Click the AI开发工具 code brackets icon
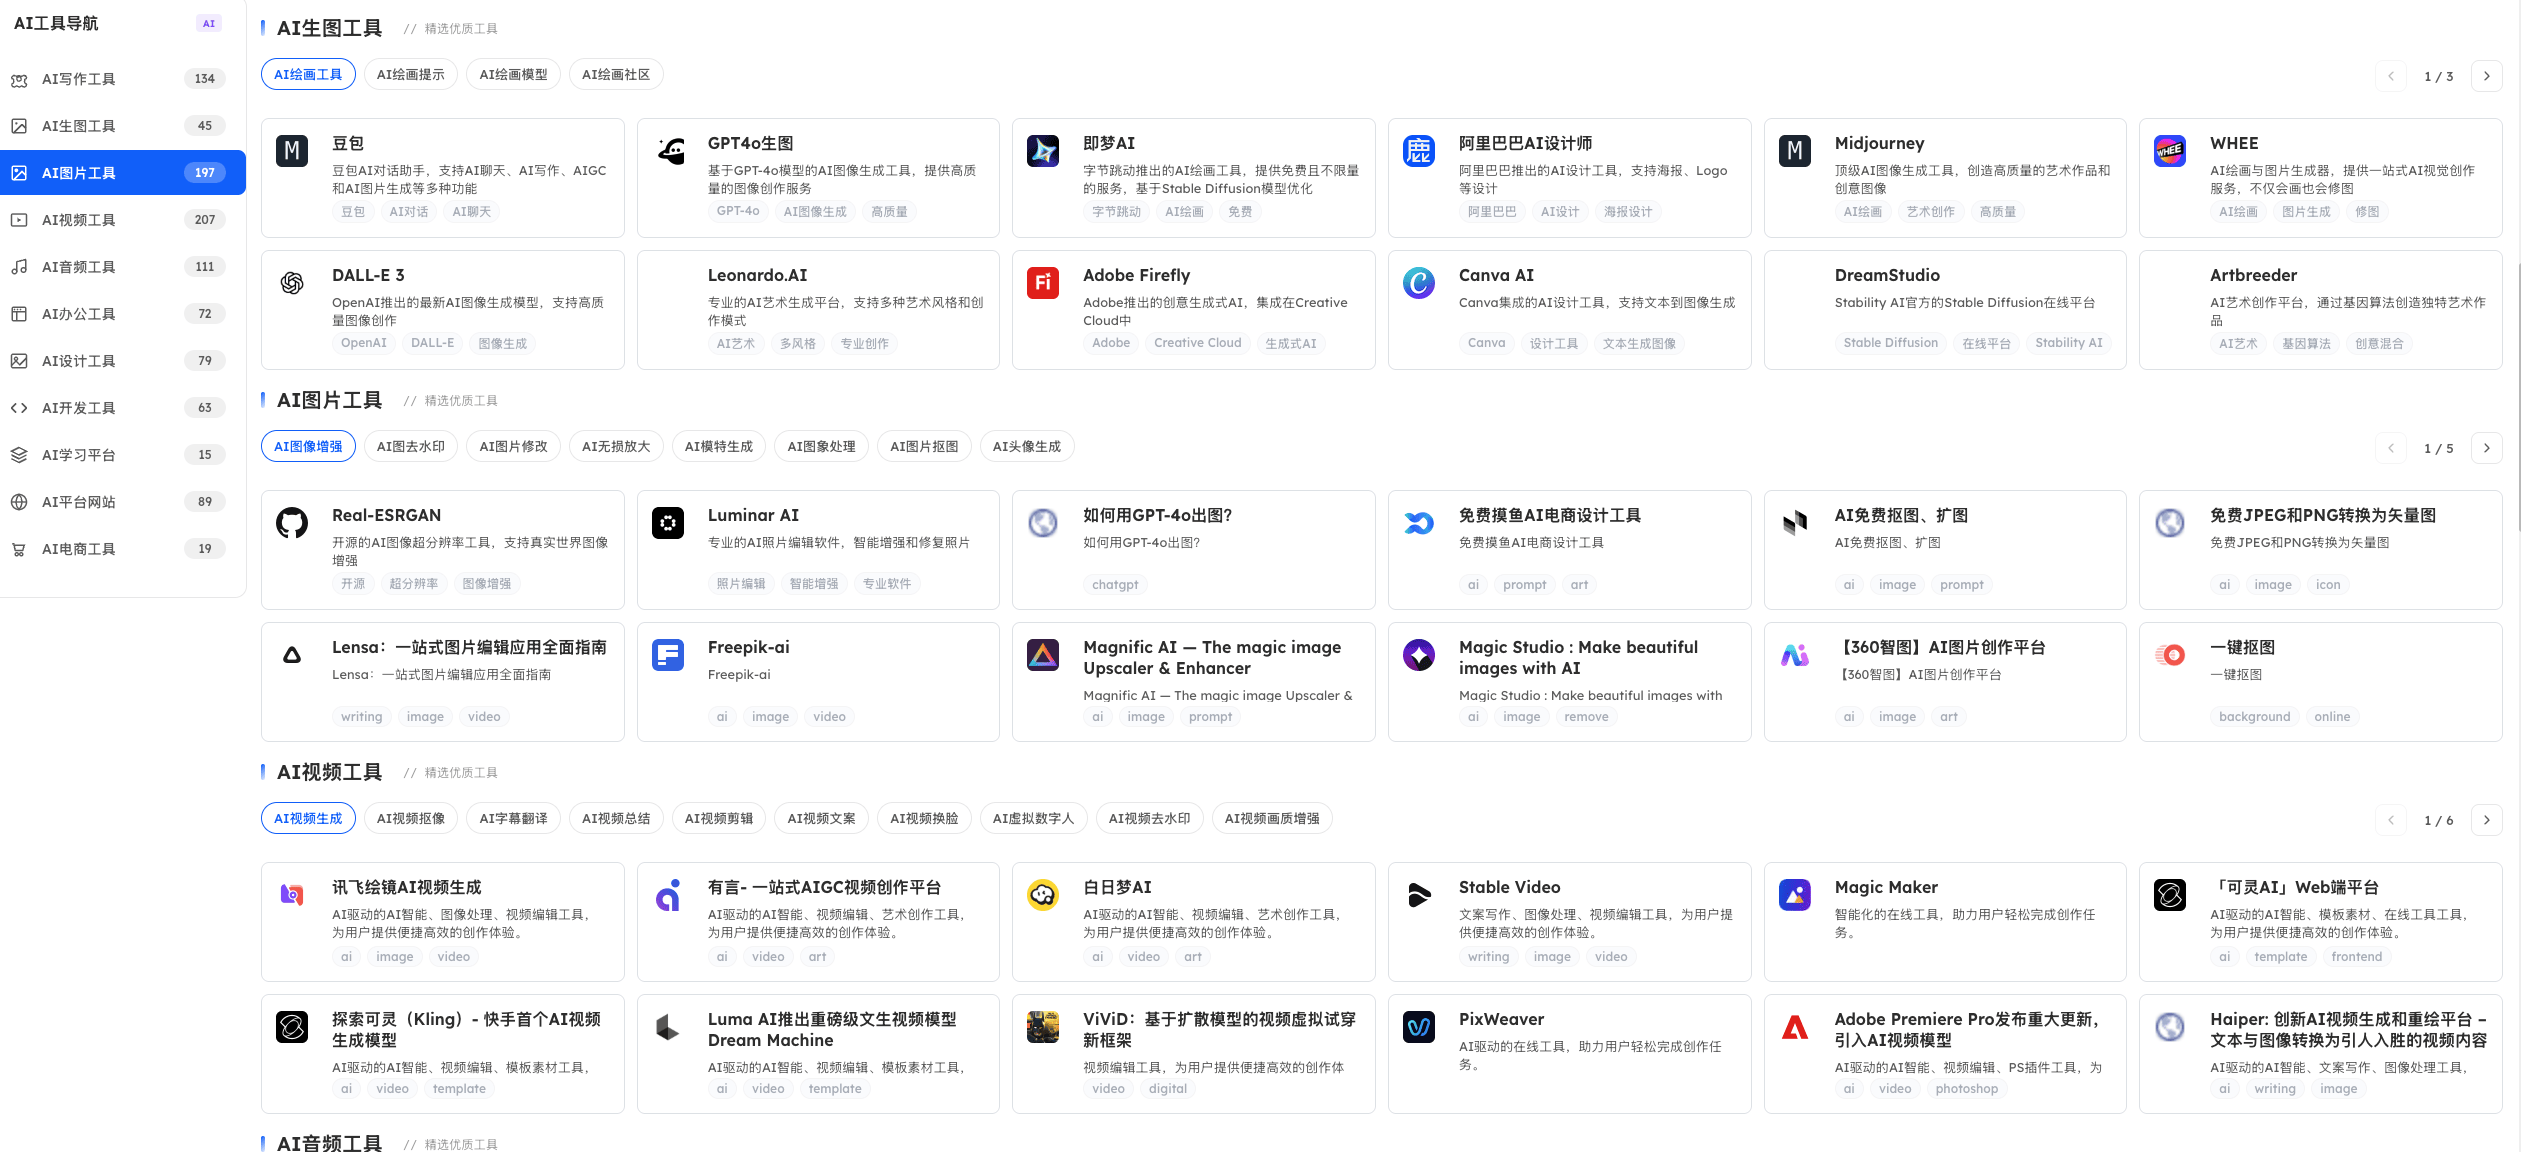Screen dimensions: 2521x1152 point(19,408)
